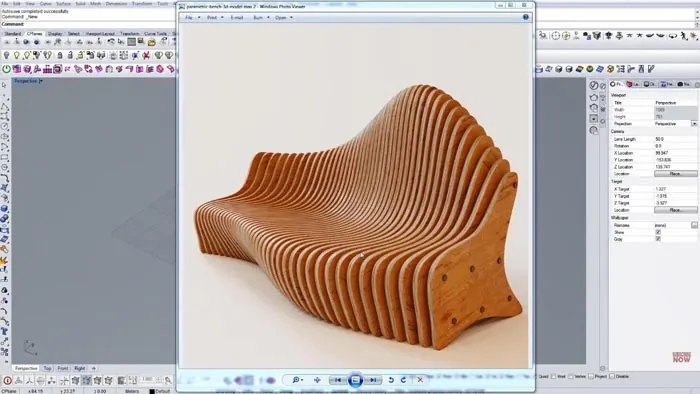
Task: Rotate the image counterclockwise in Photo Viewer
Action: (x=391, y=380)
